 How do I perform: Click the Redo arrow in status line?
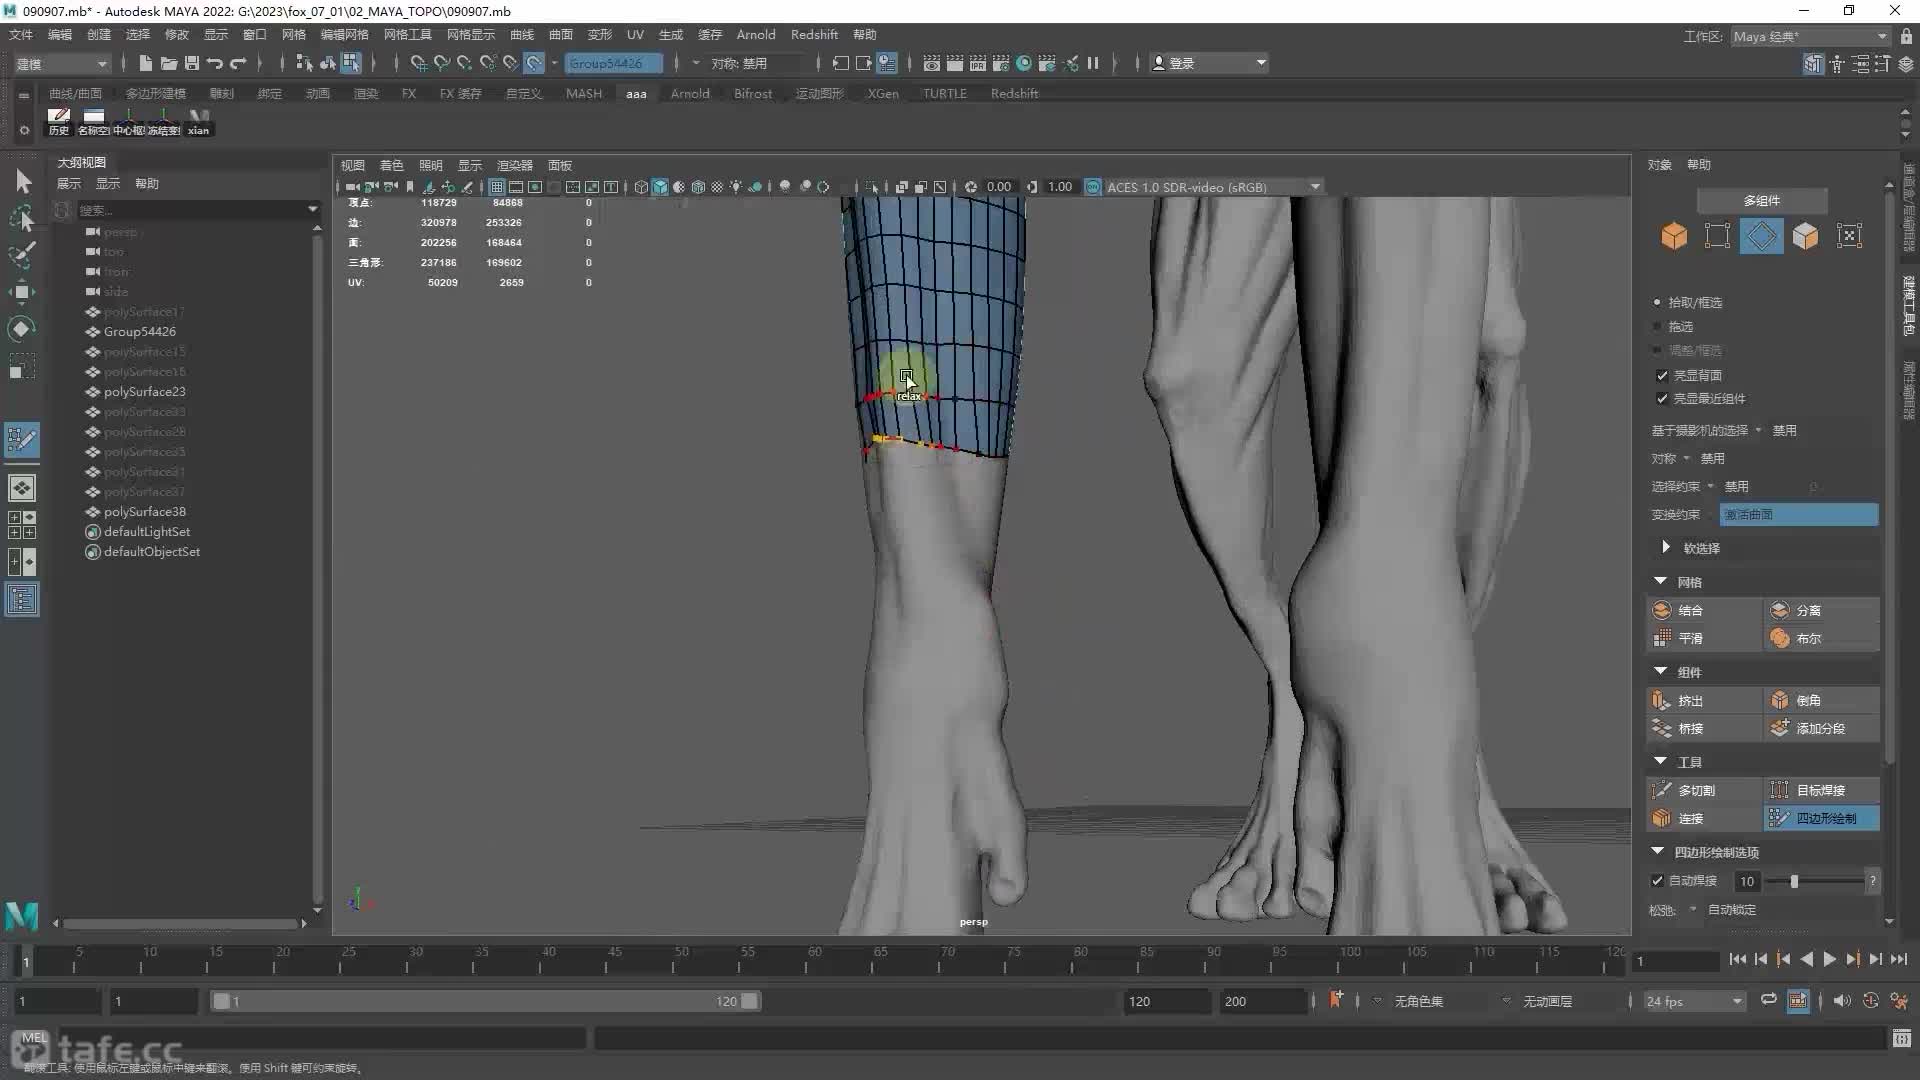pos(238,63)
